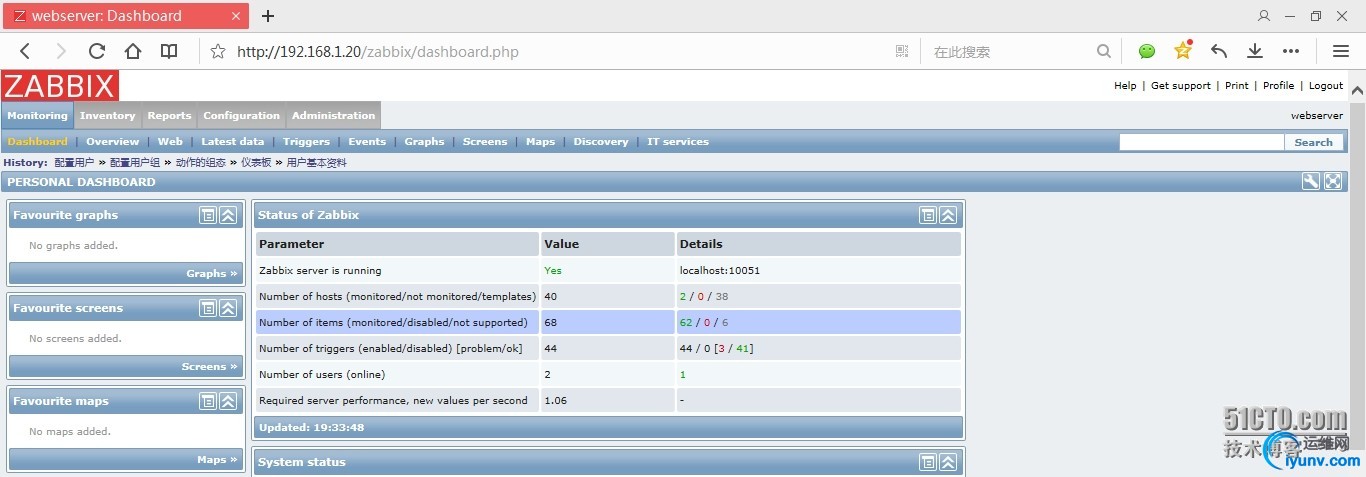This screenshot has width=1366, height=477.
Task: Click the Zabbix Search button
Action: (1313, 142)
